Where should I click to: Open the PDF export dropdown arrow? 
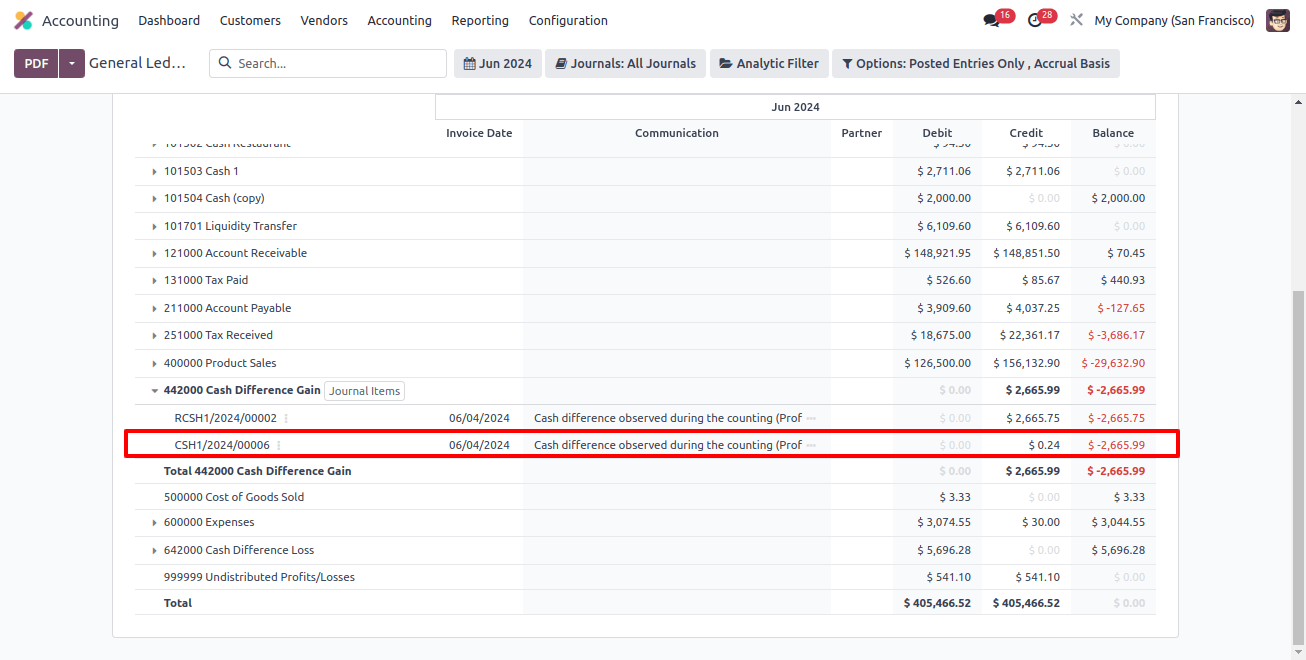(x=72, y=63)
